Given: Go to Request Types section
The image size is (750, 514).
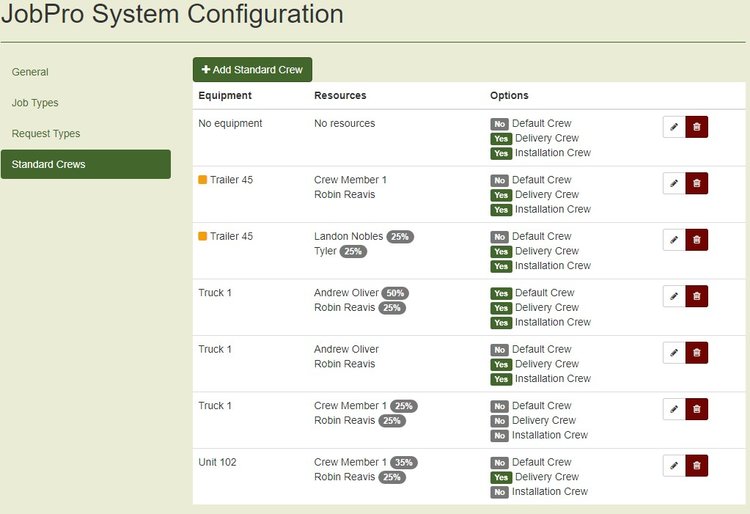Looking at the screenshot, I should pos(46,134).
